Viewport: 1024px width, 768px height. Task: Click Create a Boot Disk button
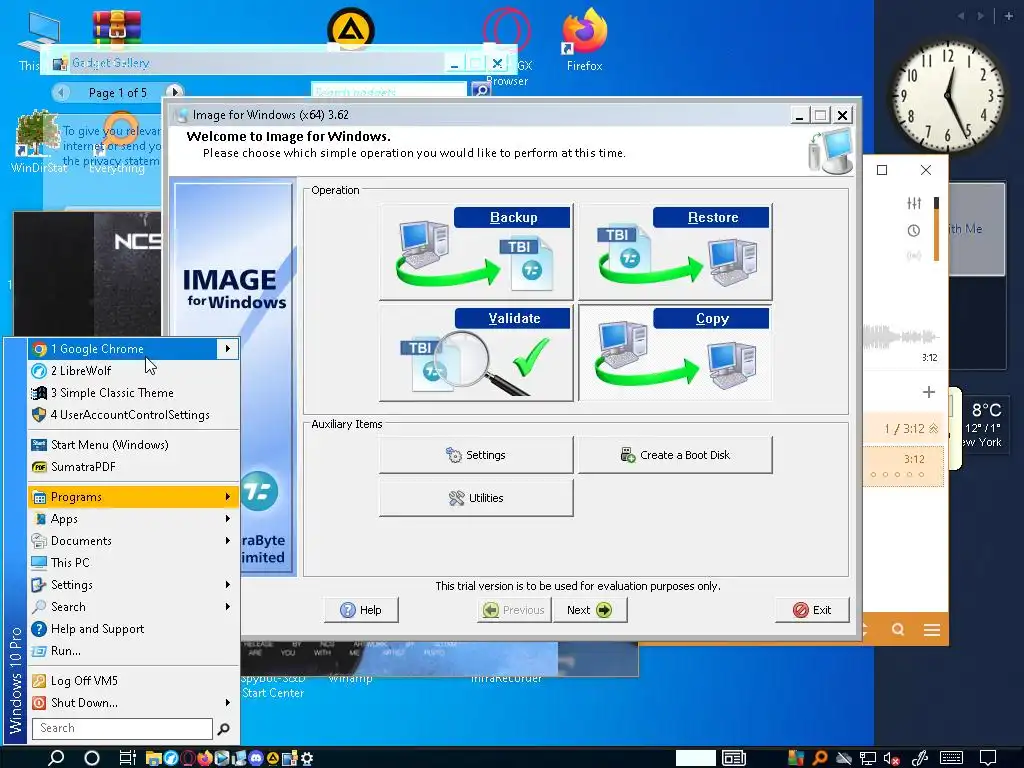[675, 455]
